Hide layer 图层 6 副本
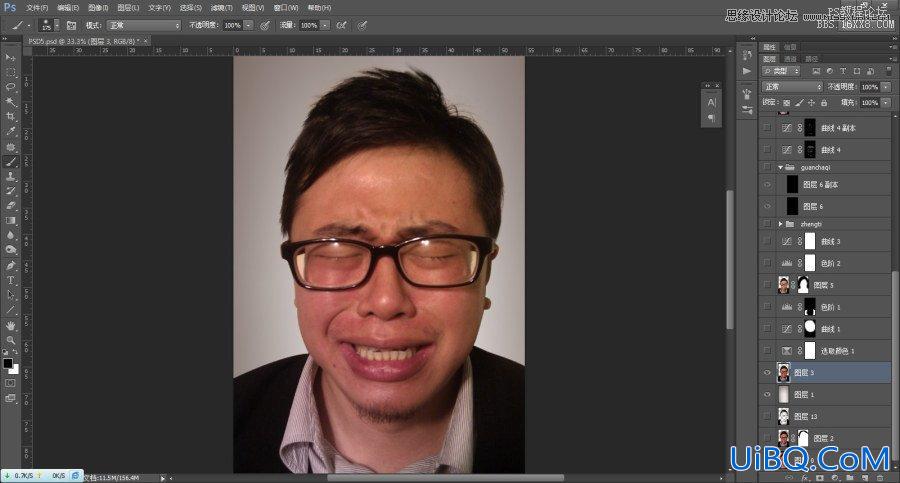The height and width of the screenshot is (483, 900). (767, 184)
